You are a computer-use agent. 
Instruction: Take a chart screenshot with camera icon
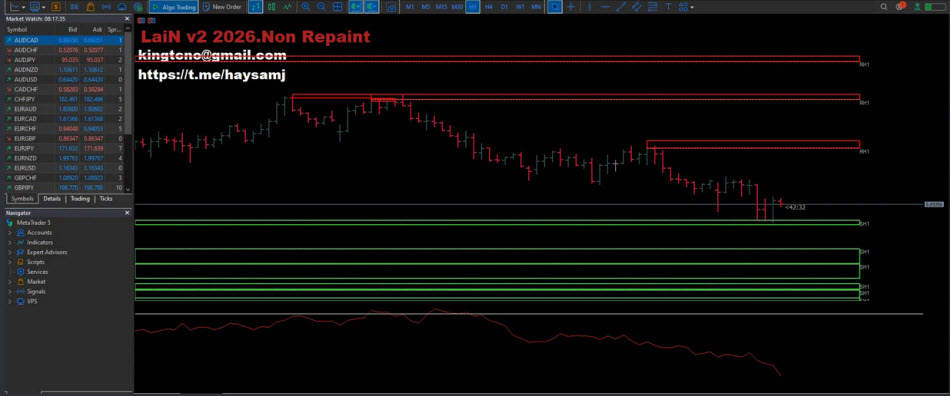(x=391, y=7)
